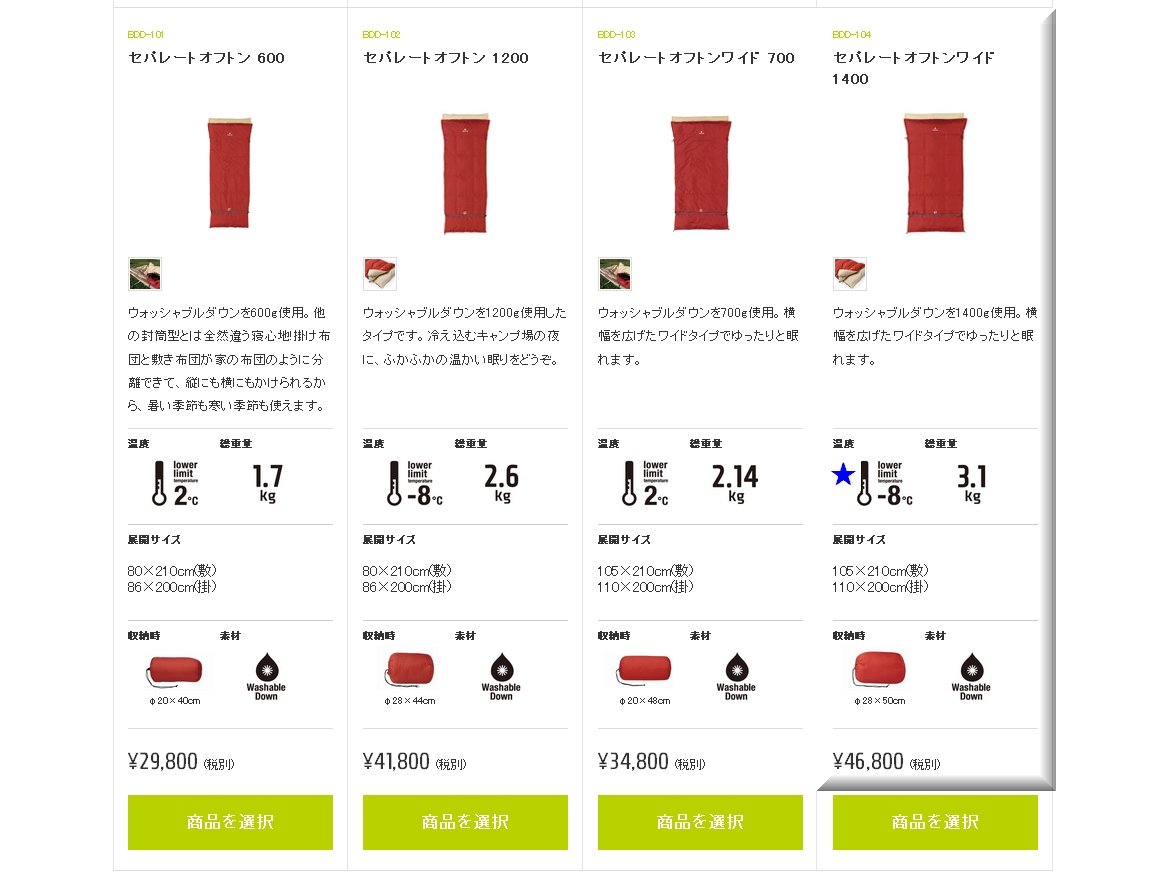Viewport: 1163px width, 881px height.
Task: Click Washable Down droplet icon for ワイド 700
Action: (x=737, y=668)
